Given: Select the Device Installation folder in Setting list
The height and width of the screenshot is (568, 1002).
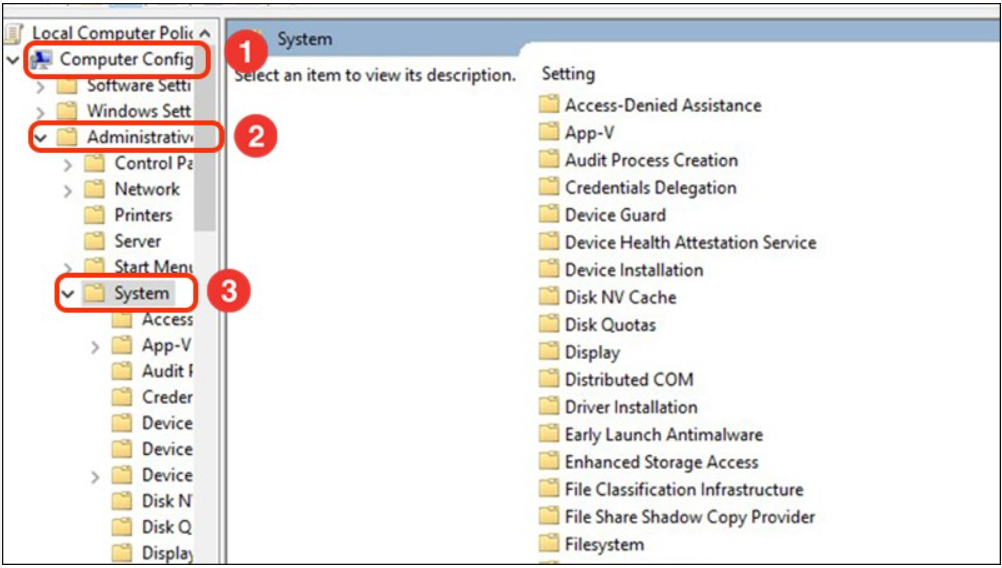Looking at the screenshot, I should tap(621, 270).
